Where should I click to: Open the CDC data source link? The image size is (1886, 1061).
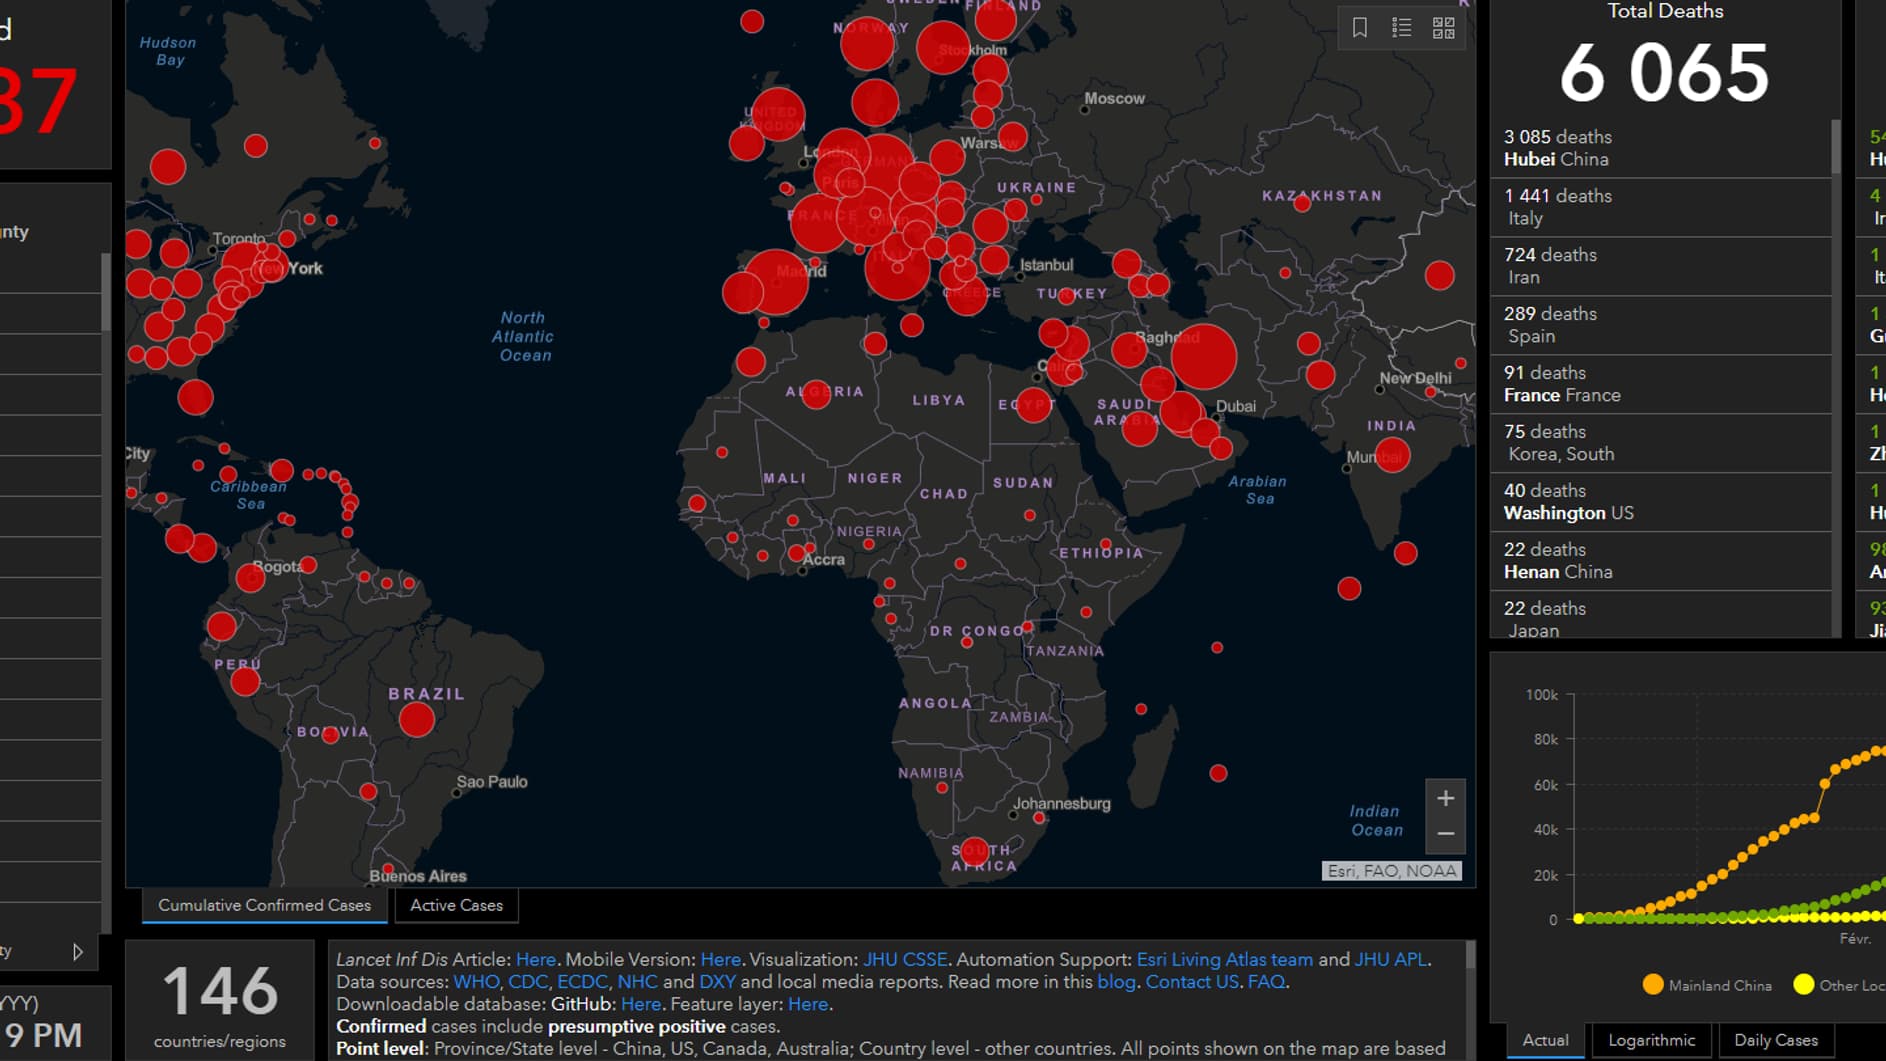pos(527,982)
